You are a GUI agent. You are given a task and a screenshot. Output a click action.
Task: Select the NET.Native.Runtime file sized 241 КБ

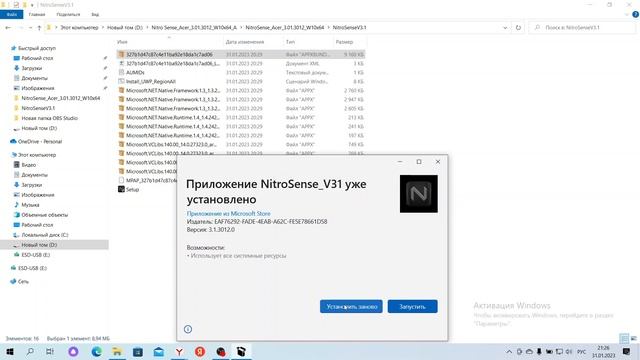pos(241,127)
